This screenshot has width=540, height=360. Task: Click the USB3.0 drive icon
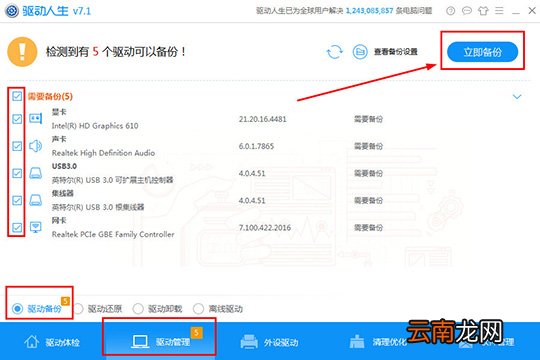(35, 173)
